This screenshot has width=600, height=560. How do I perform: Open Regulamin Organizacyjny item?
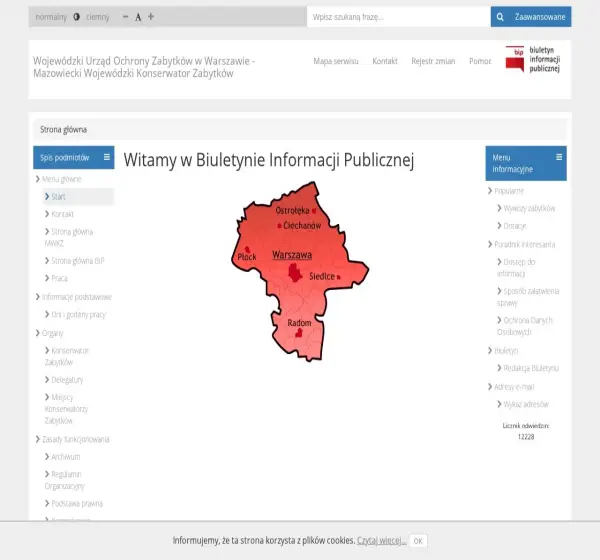[x=65, y=480]
